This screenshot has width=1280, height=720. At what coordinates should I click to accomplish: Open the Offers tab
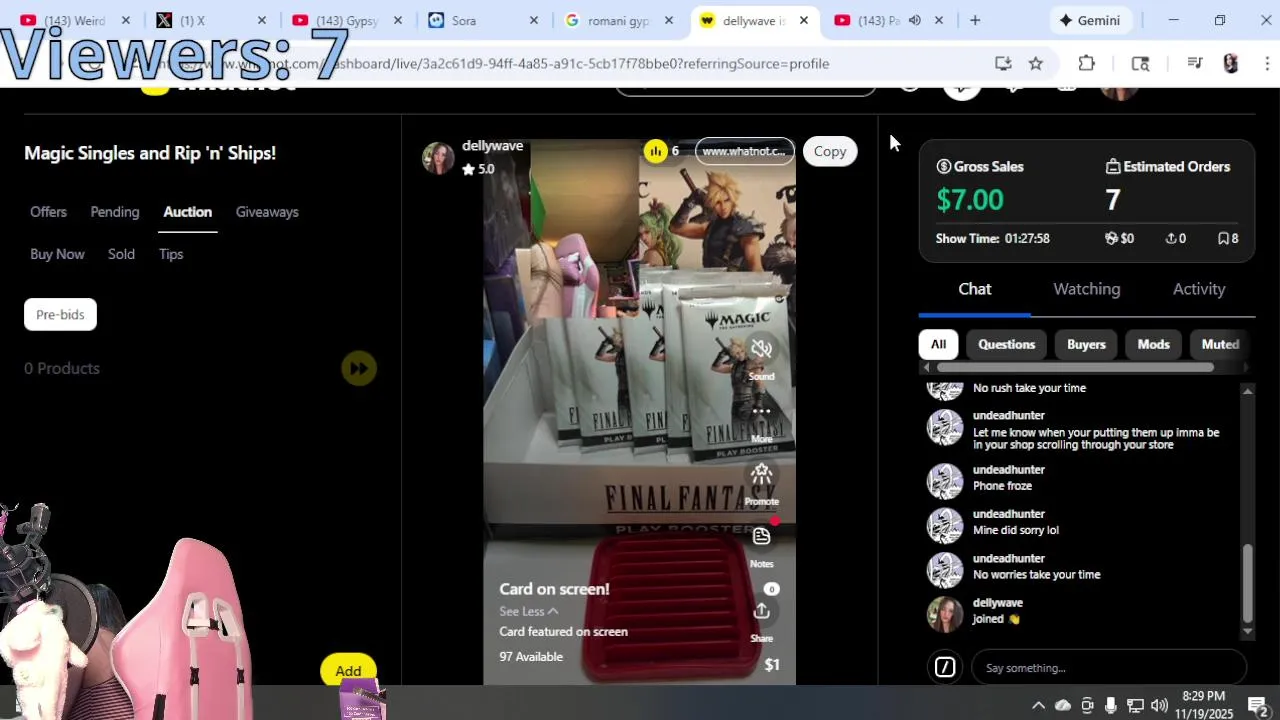[48, 212]
